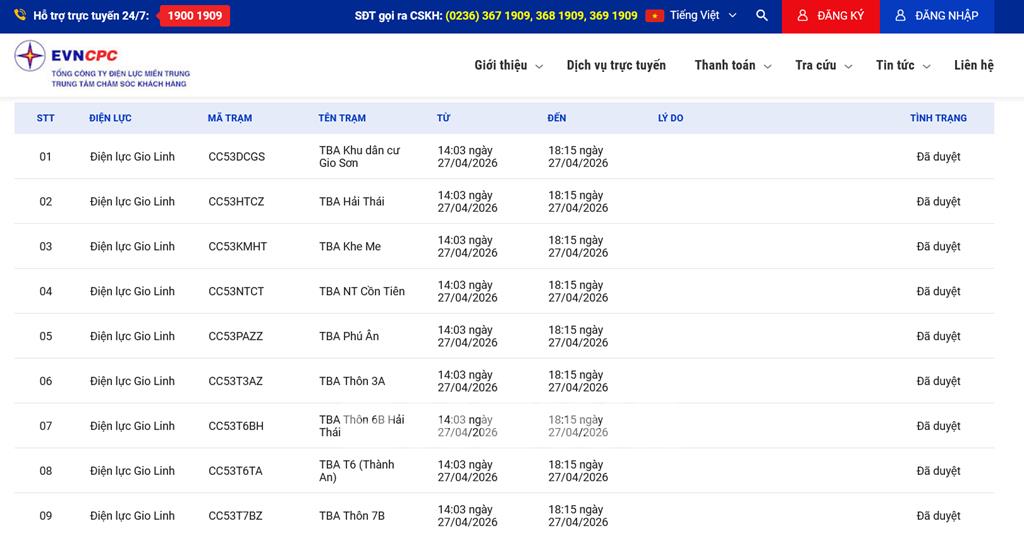Click the ĐĂNG KÝ register button
Image resolution: width=1024 pixels, height=533 pixels.
click(830, 16)
